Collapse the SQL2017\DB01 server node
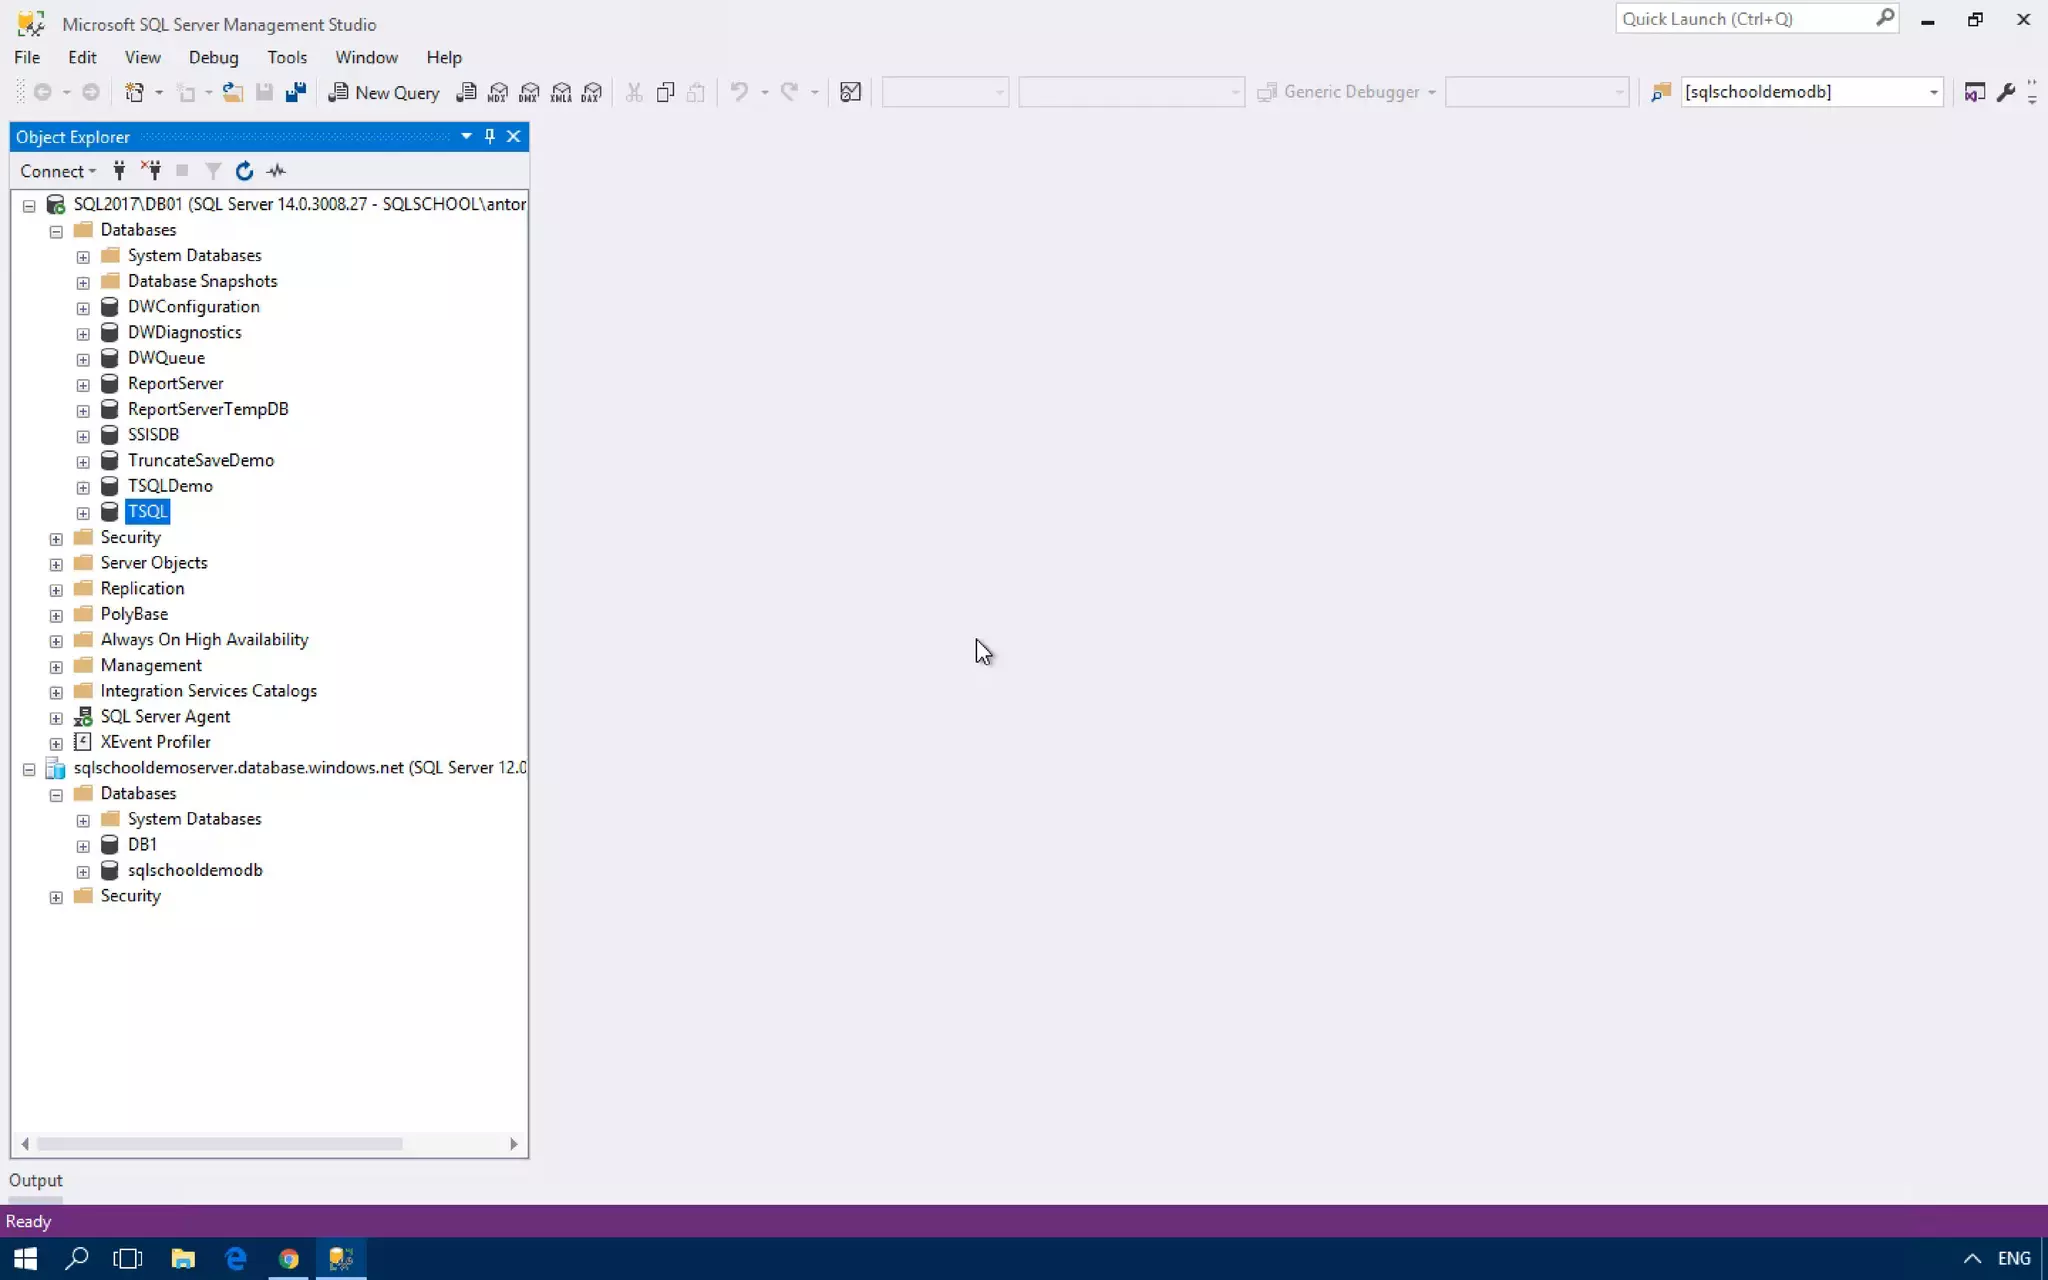The width and height of the screenshot is (2048, 1280). tap(29, 205)
